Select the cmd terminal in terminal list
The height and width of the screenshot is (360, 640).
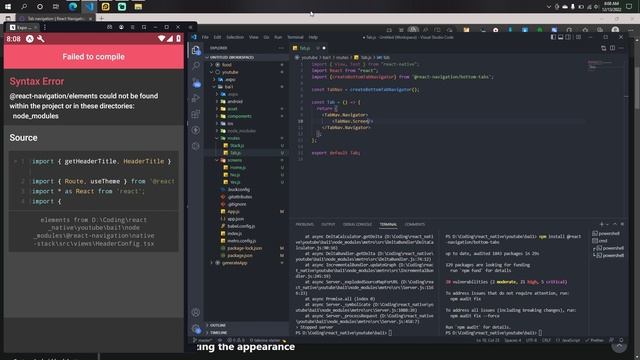click(x=602, y=241)
